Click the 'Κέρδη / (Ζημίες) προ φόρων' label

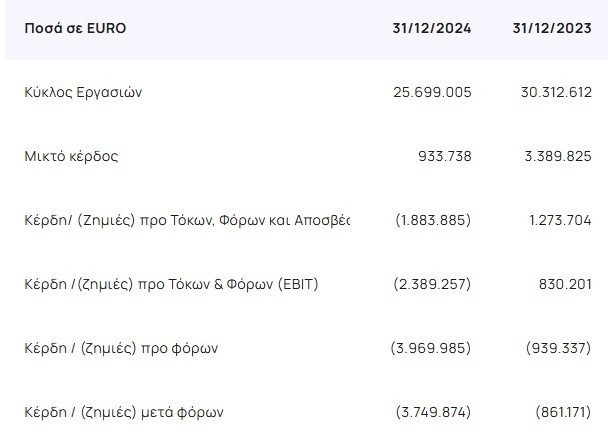(x=121, y=348)
